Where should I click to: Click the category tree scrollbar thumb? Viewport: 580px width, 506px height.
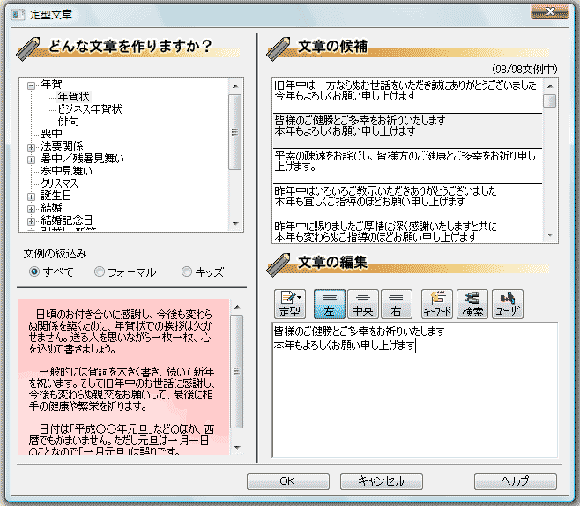pyautogui.click(x=235, y=132)
